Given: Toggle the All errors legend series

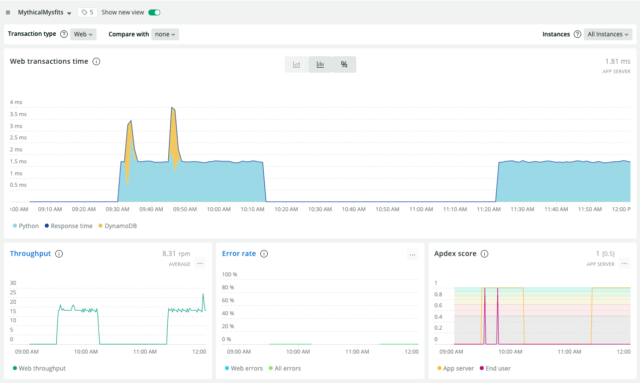Looking at the screenshot, I should 284,368.
